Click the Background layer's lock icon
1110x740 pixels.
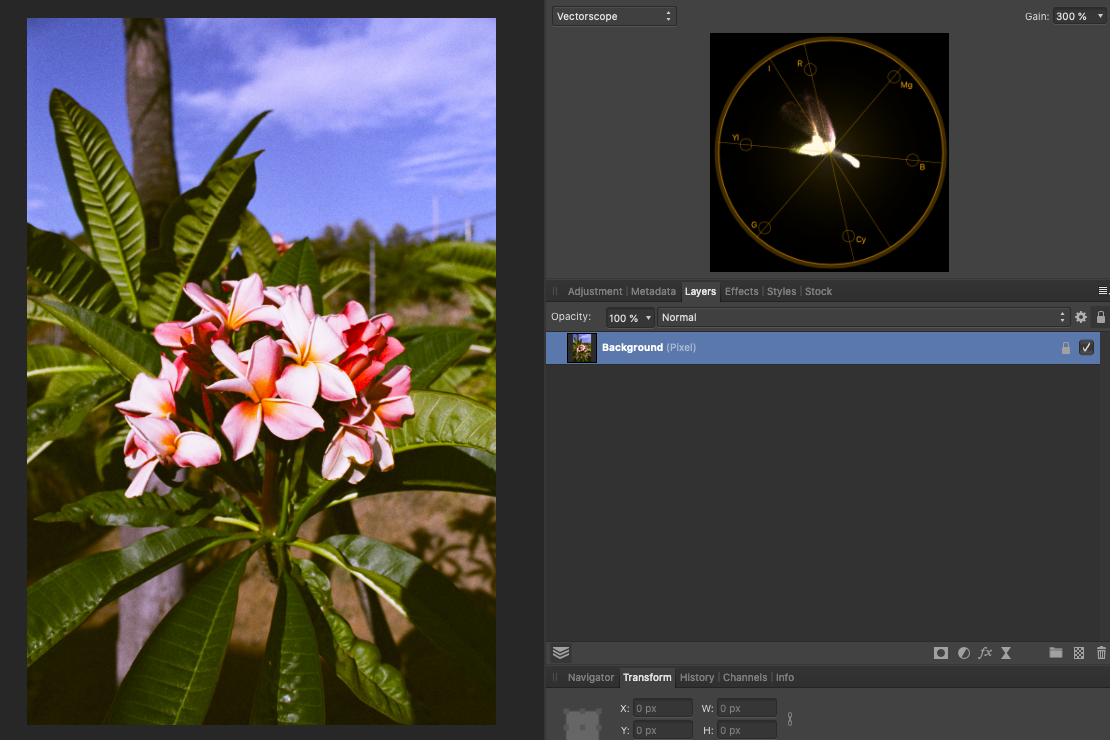pyautogui.click(x=1065, y=348)
